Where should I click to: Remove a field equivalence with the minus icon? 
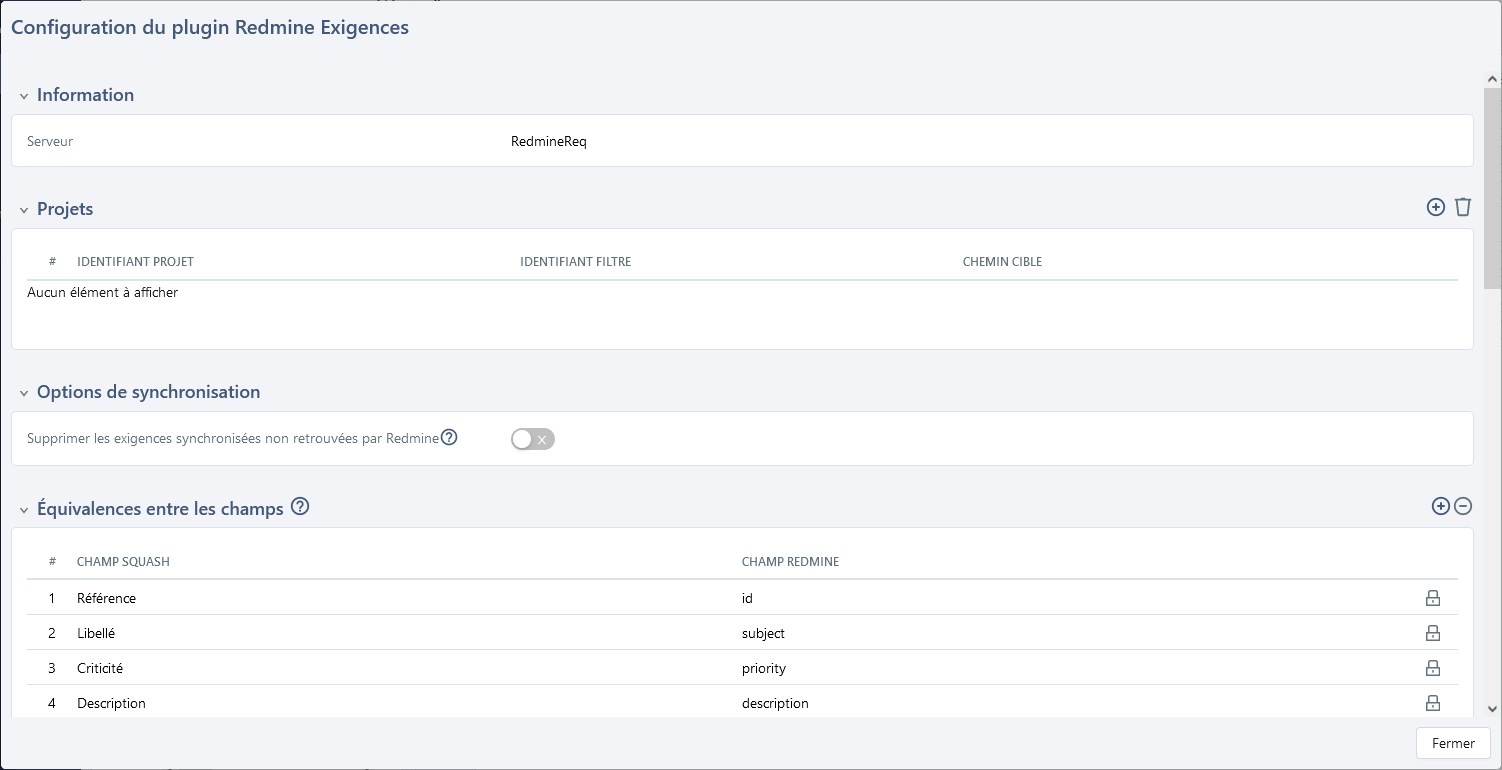click(x=1463, y=506)
